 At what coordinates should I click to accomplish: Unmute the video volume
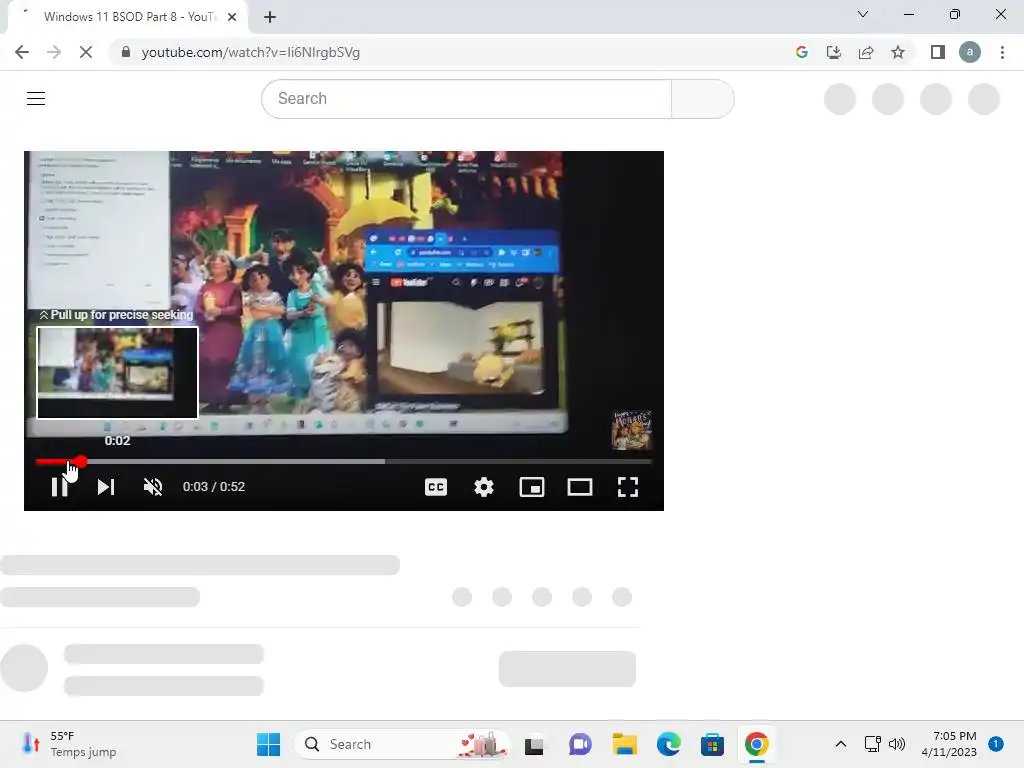point(153,487)
